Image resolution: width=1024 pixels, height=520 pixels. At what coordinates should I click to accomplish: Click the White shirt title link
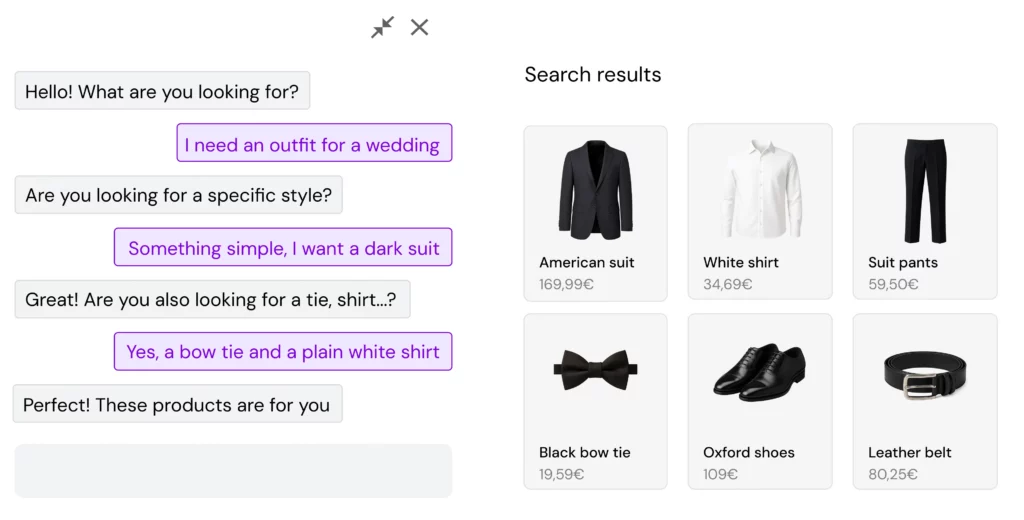[741, 263]
